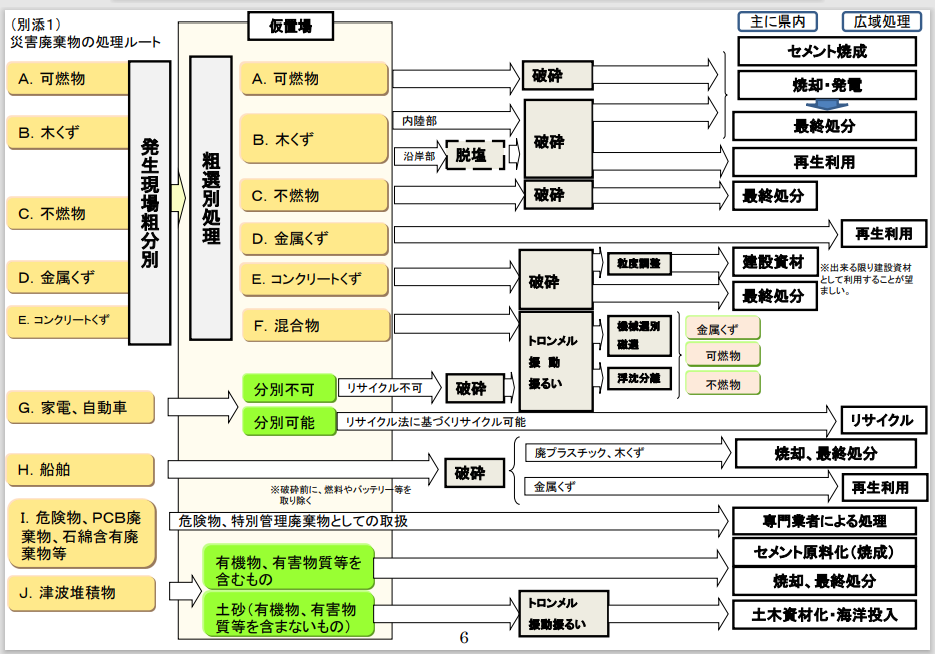Viewport: 935px width, 654px height.
Task: Select the 主に県内 legend box
Action: pos(778,21)
